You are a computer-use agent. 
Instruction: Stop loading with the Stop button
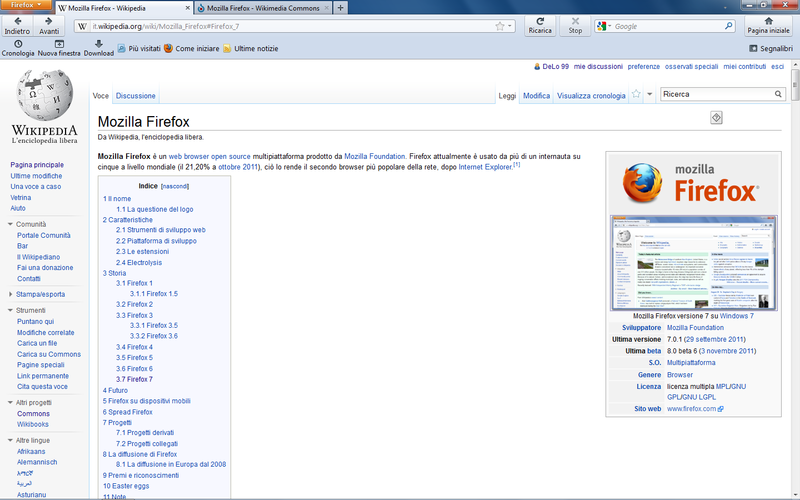[x=575, y=26]
